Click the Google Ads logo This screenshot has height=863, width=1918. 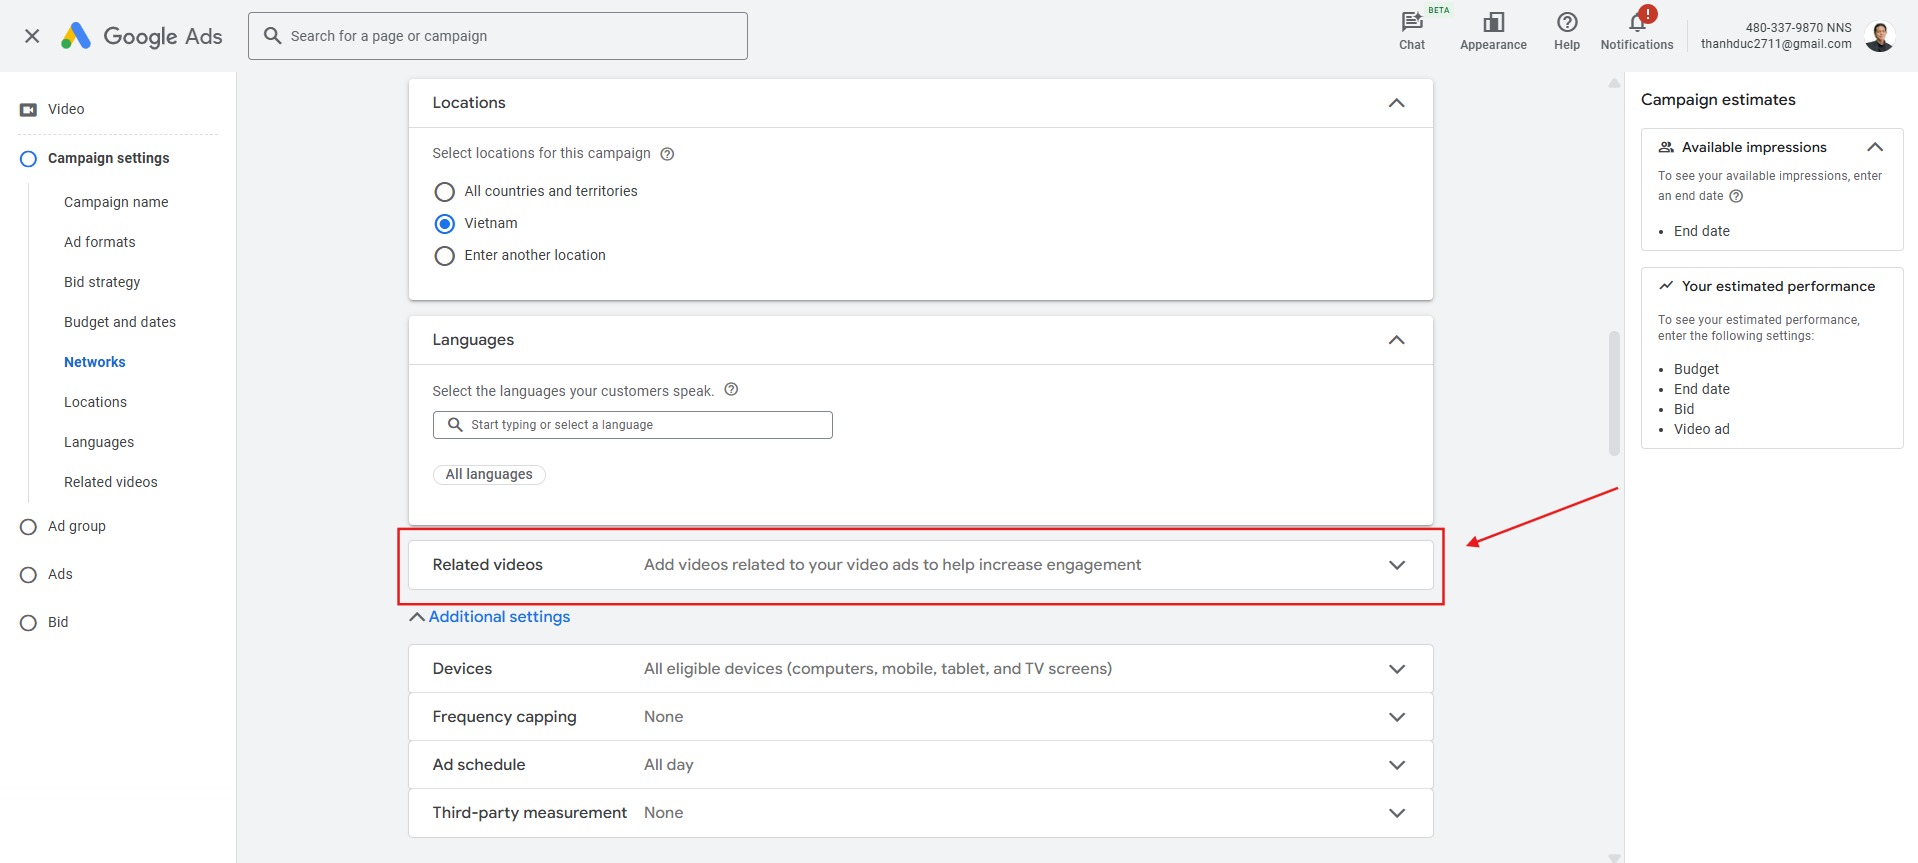tap(142, 36)
